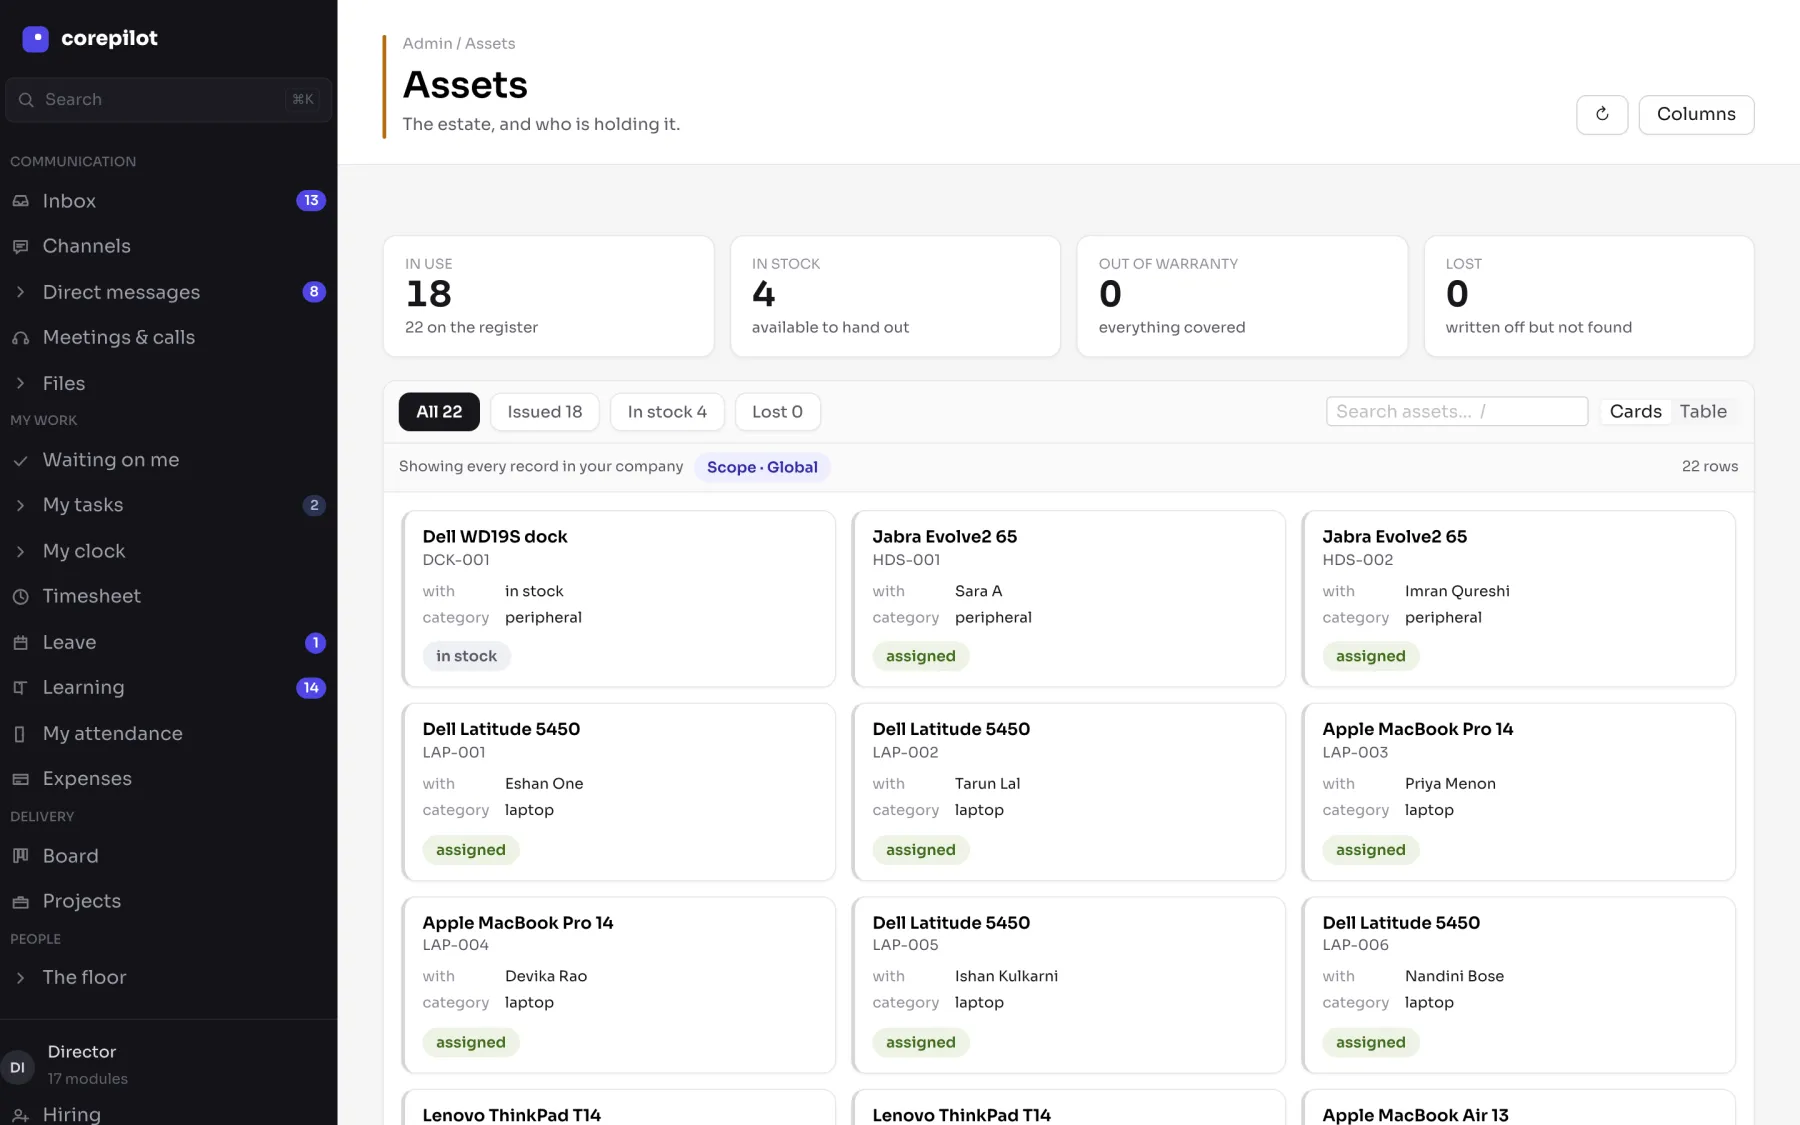Open Board from the sidebar

point(168,856)
